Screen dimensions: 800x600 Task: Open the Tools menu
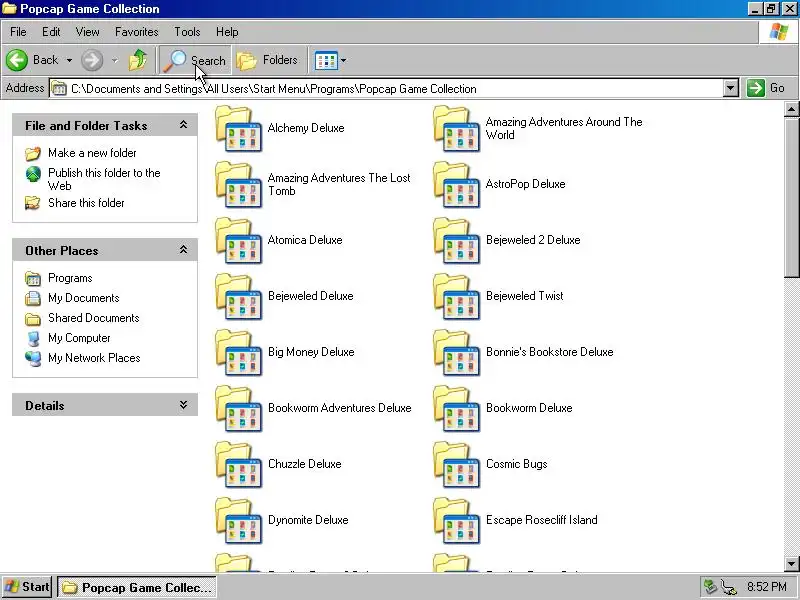187,32
